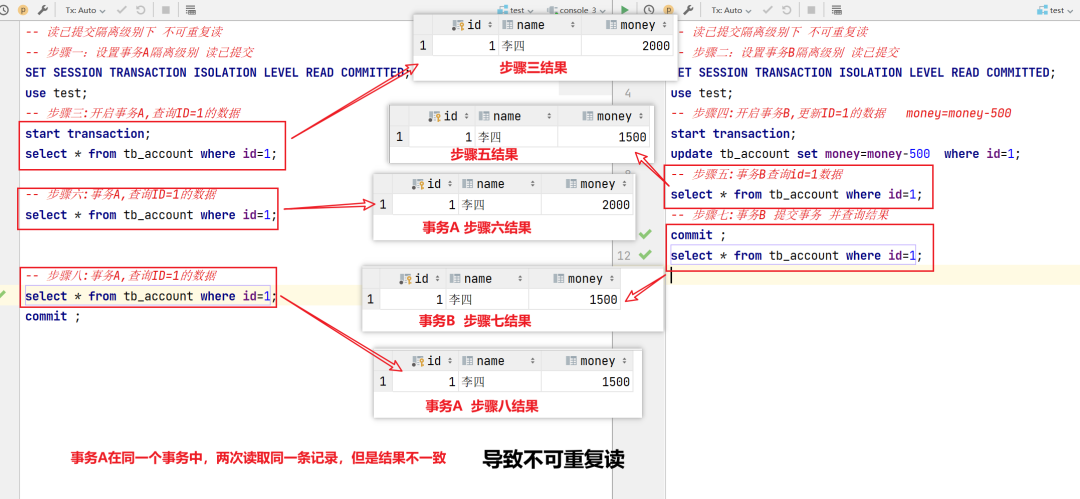Sort by name column in 步骤五结果 table
1080x499 pixels.
pos(505,117)
